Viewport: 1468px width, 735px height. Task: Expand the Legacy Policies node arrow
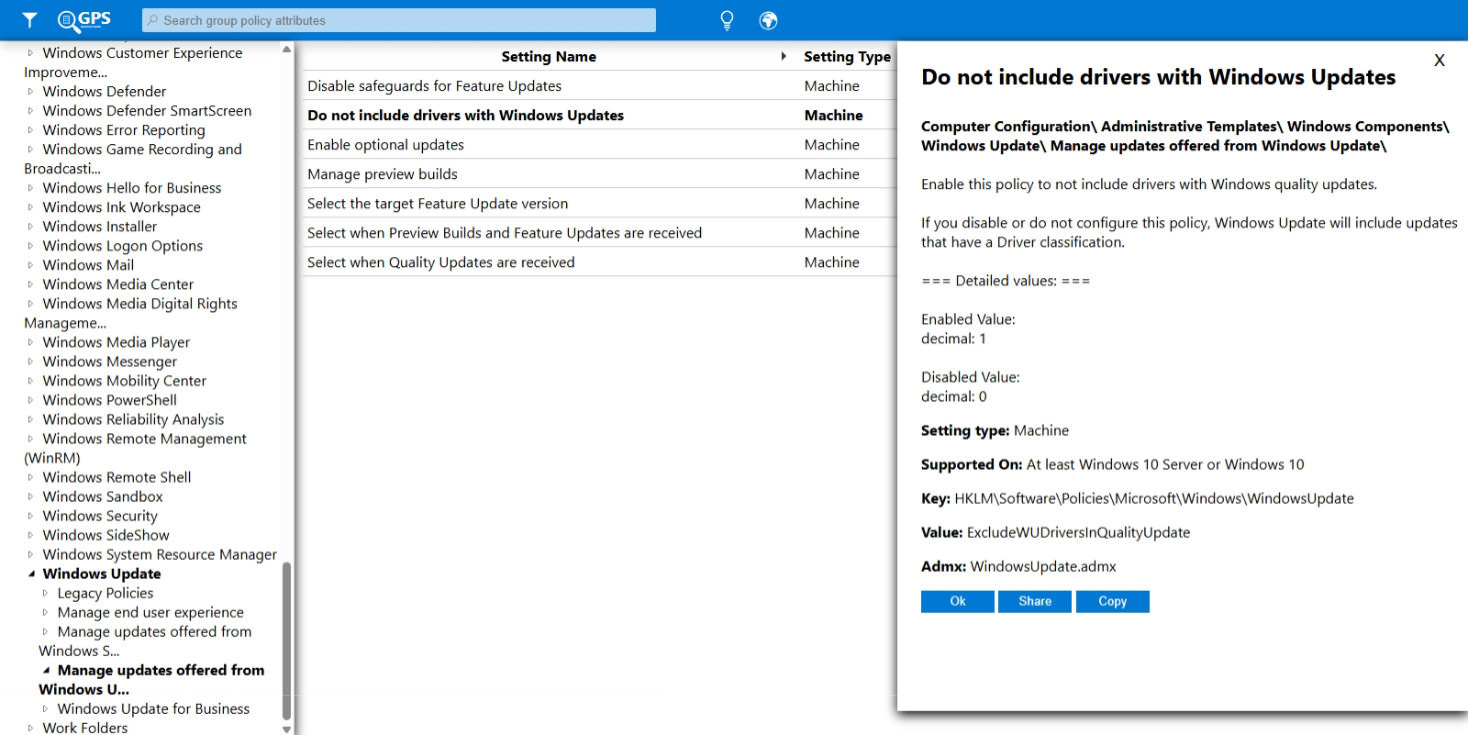(x=46, y=593)
